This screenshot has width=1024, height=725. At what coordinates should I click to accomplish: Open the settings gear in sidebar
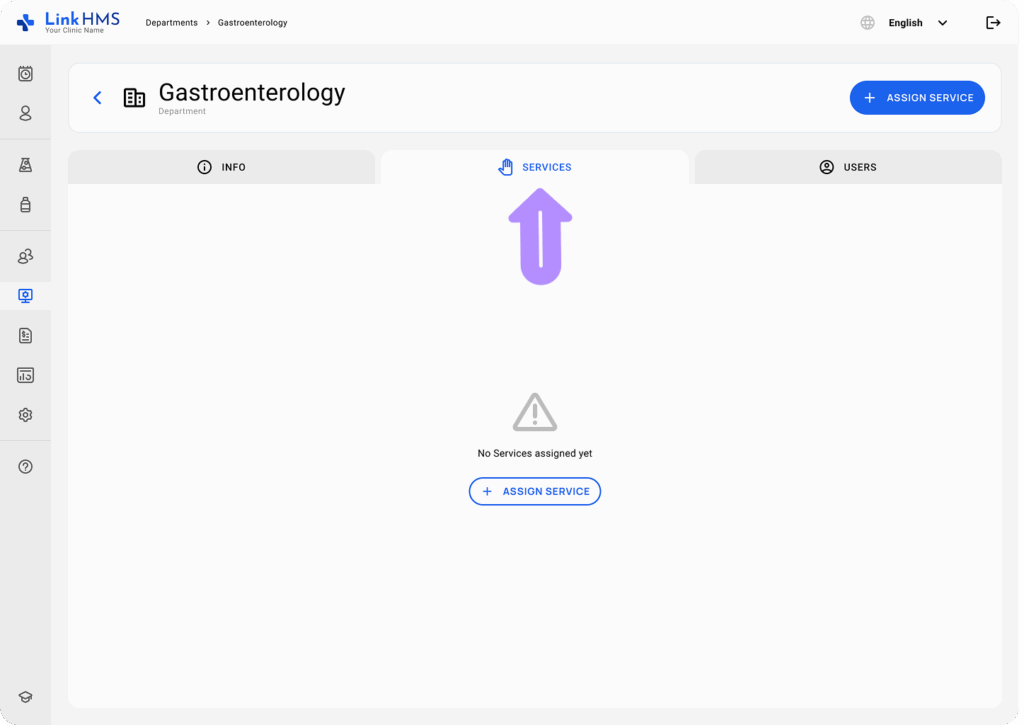click(x=26, y=415)
